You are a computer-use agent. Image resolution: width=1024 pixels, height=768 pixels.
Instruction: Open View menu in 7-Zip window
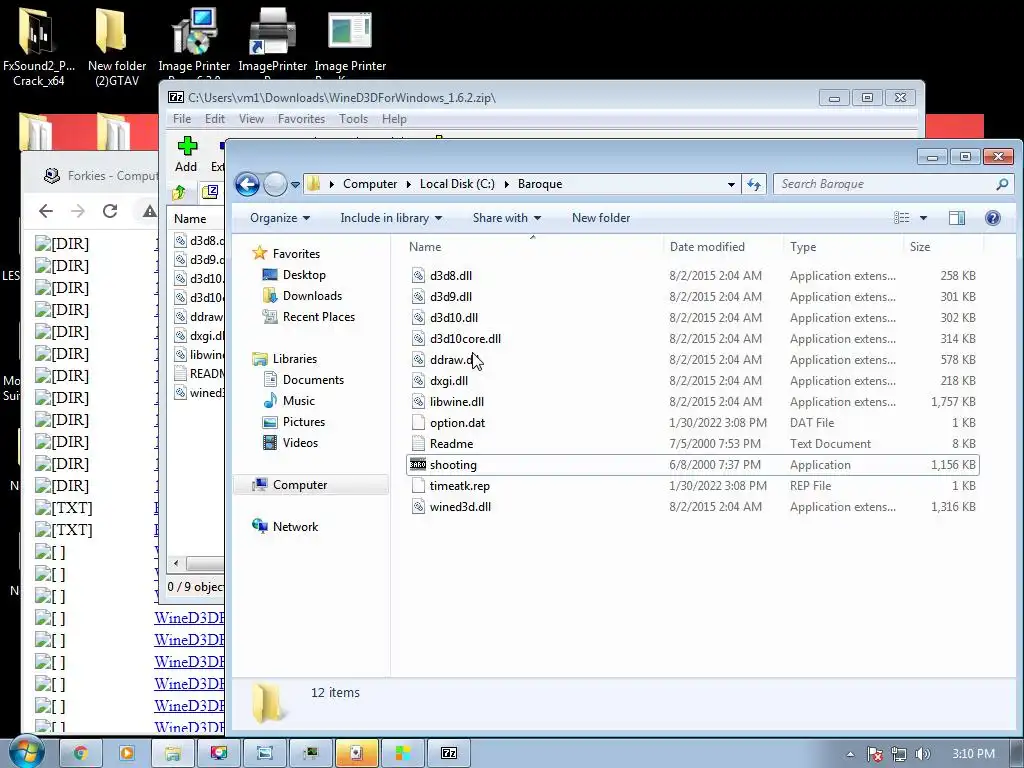tap(251, 119)
